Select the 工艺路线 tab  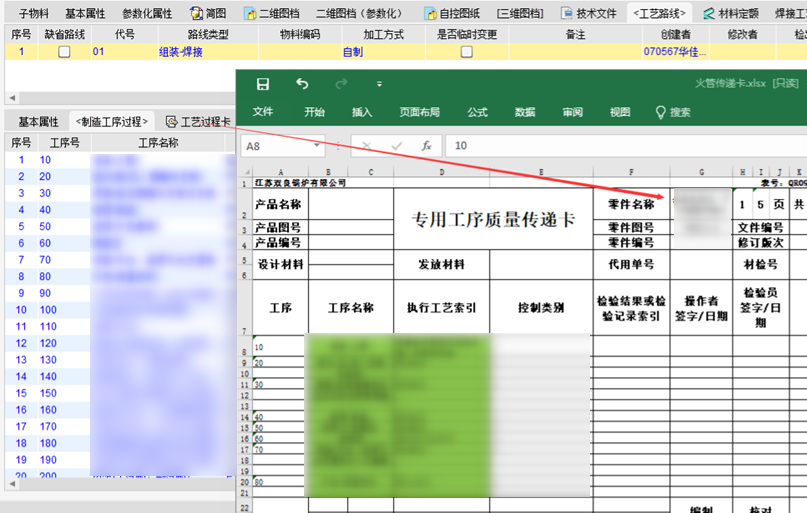click(x=659, y=13)
